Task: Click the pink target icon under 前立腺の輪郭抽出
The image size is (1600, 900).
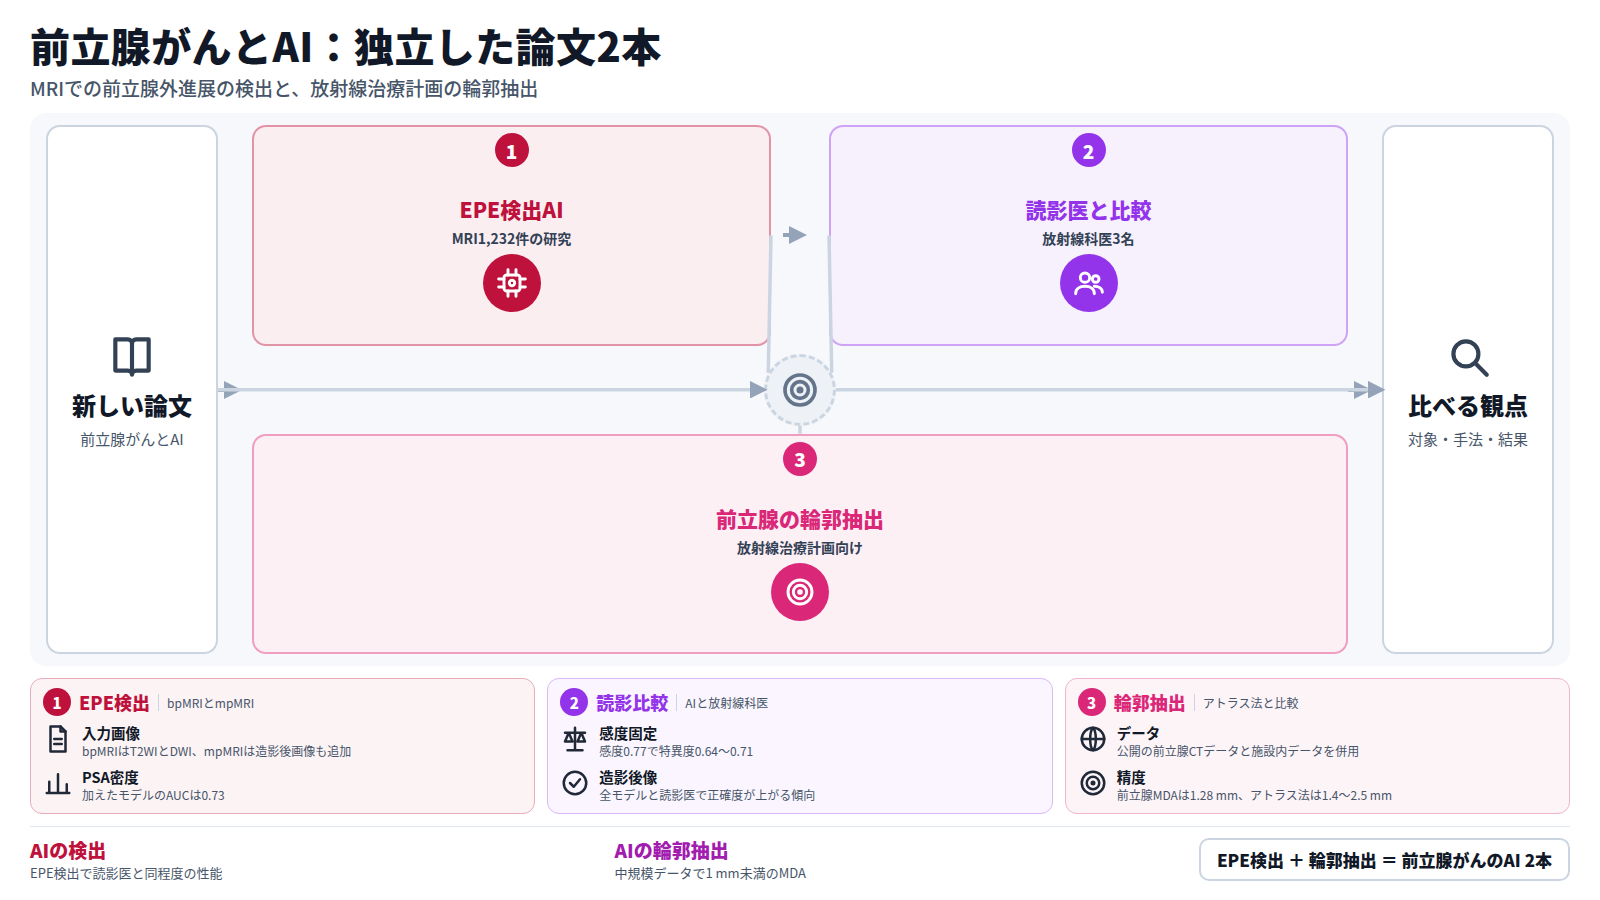Action: coord(800,592)
